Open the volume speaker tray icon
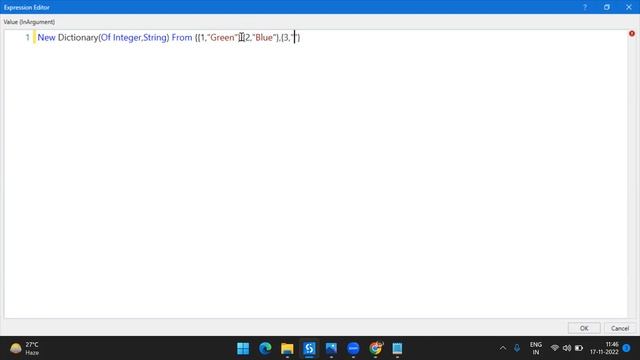640x360 pixels. 567,348
